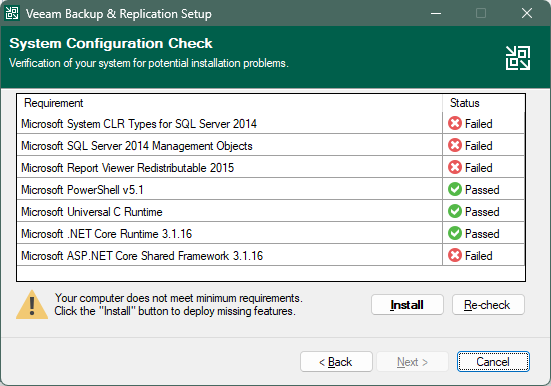Minimize the setup window
Image resolution: width=551 pixels, height=386 pixels.
coord(436,13)
